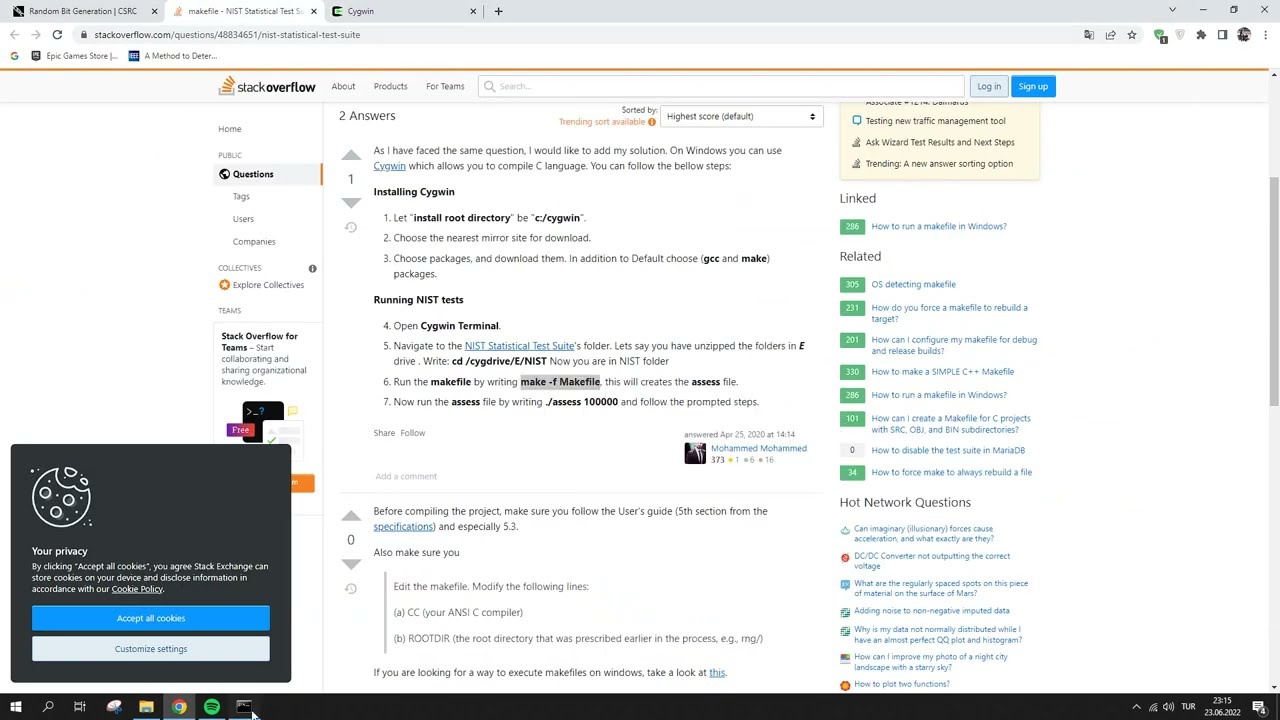Downvote the Cygwin answer with score 1
This screenshot has width=1280, height=720.
[x=351, y=202]
